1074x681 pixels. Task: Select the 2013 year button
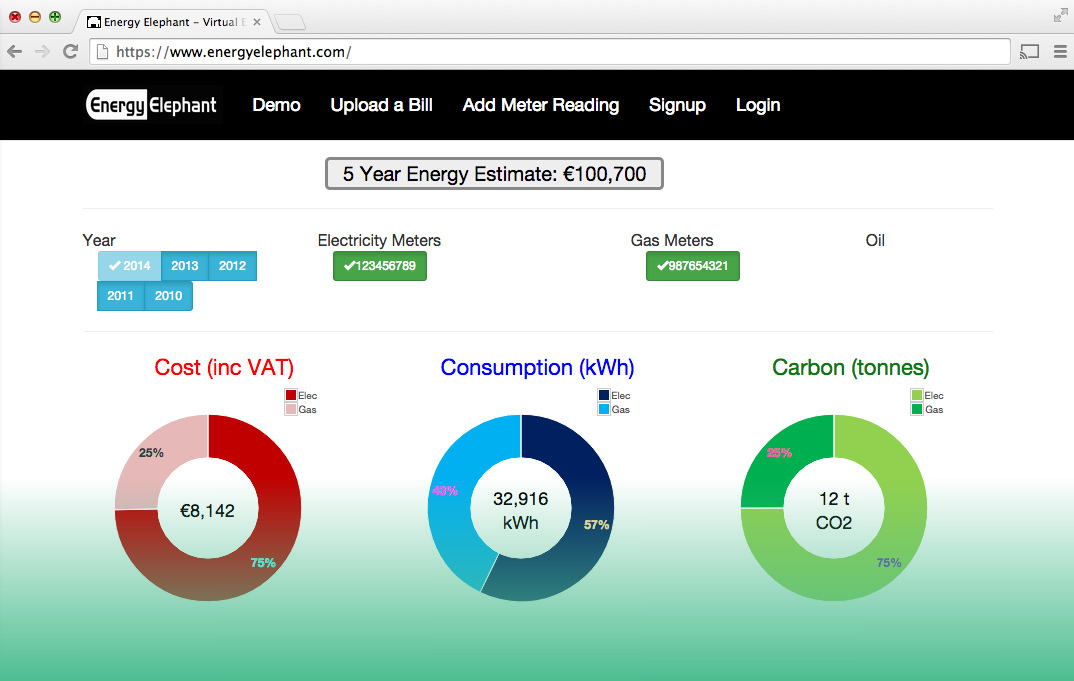184,266
